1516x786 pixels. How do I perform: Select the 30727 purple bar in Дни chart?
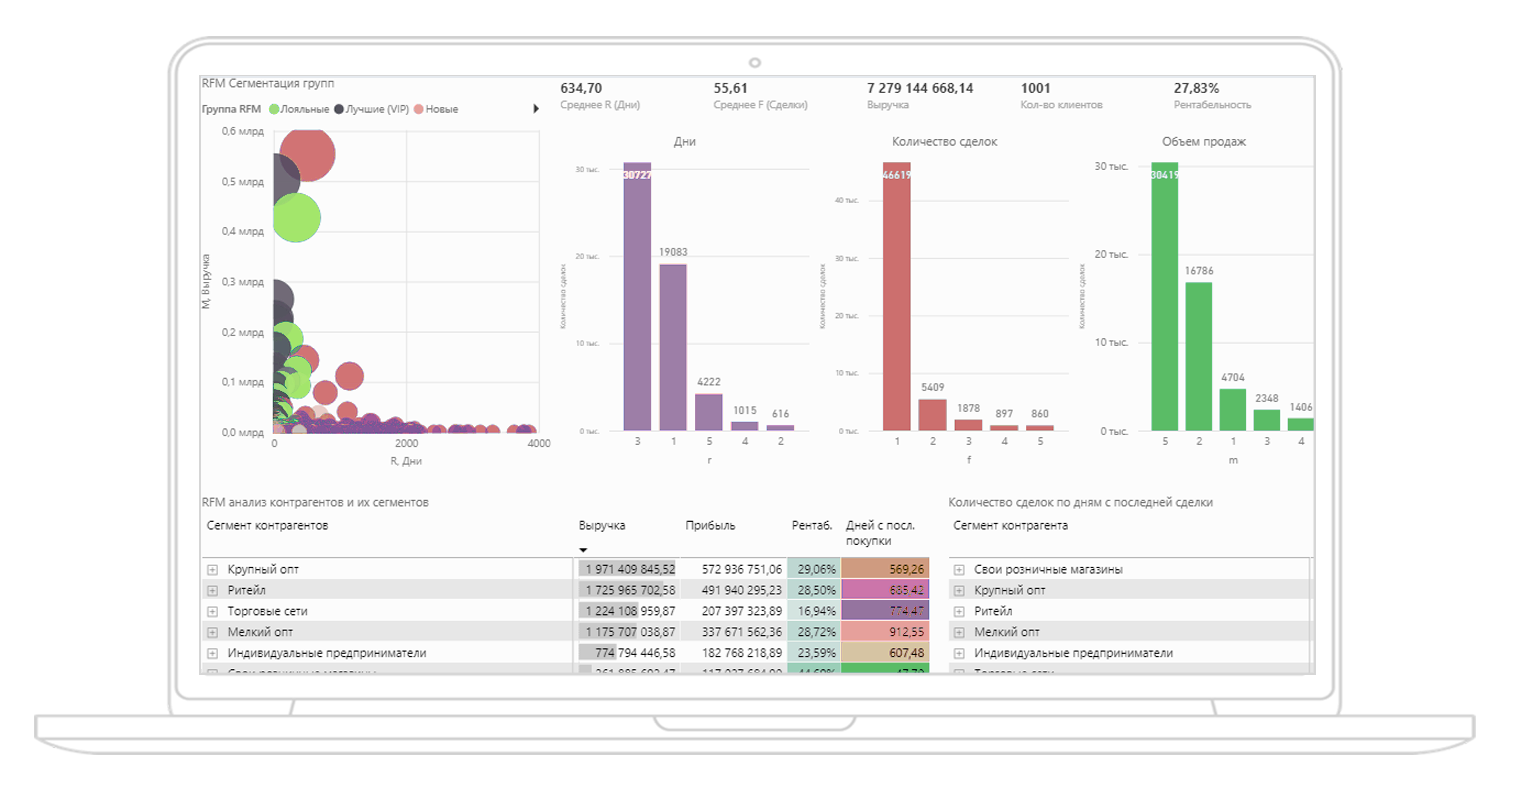coord(637,296)
